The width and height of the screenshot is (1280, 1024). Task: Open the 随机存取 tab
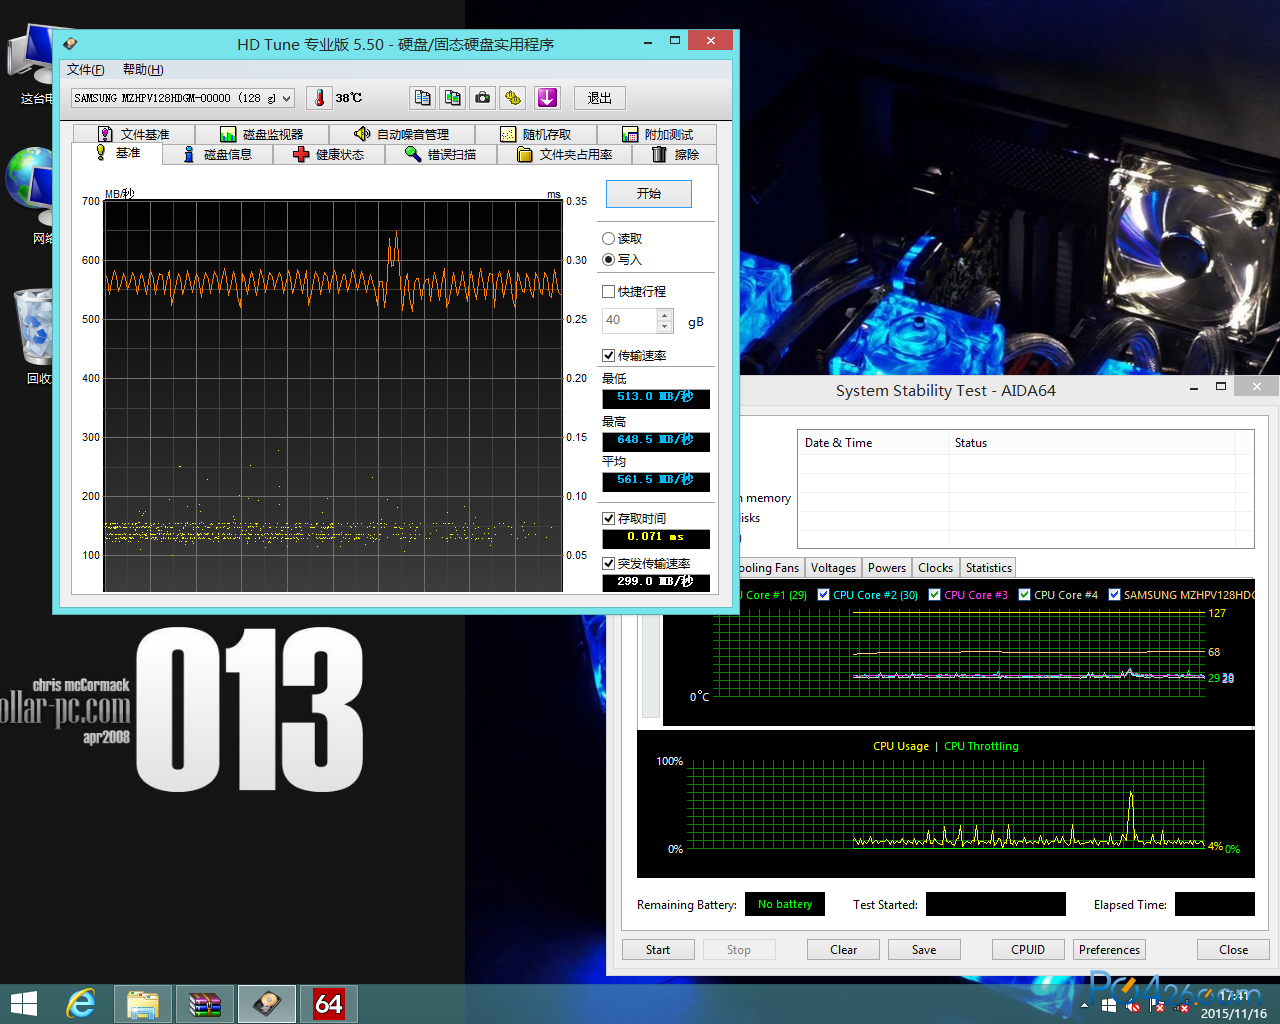[x=536, y=134]
